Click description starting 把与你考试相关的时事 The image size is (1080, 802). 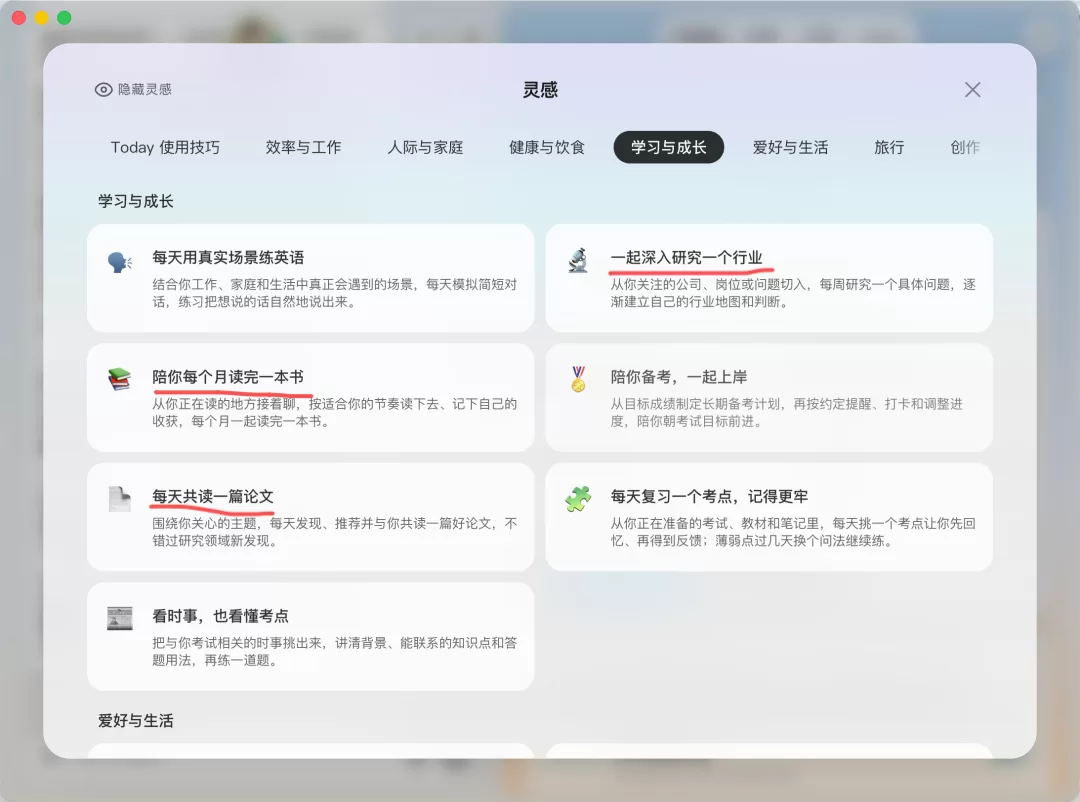(335, 651)
